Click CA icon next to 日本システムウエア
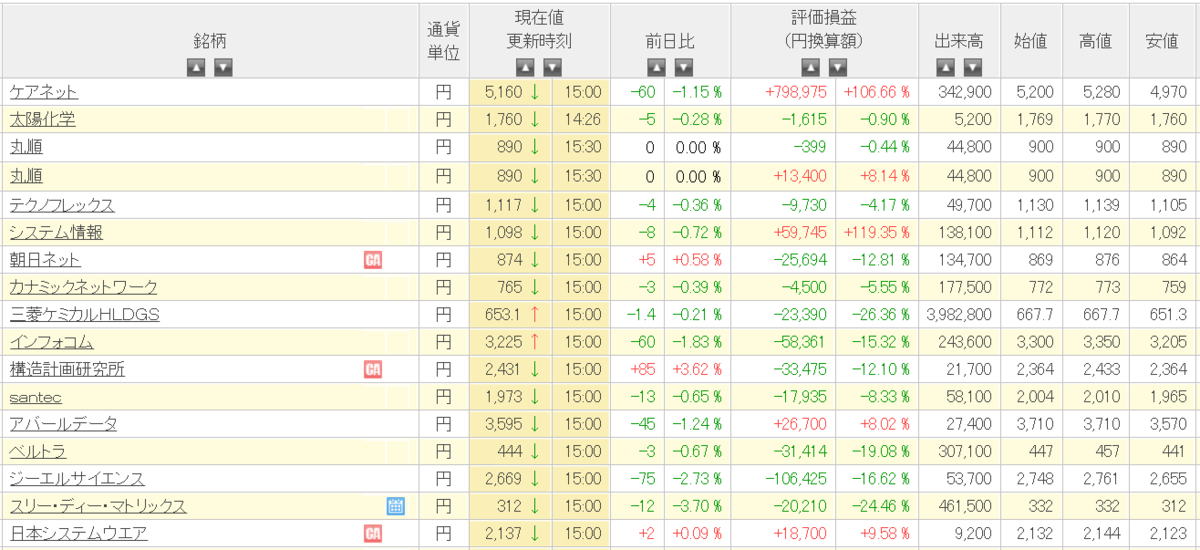 point(373,534)
